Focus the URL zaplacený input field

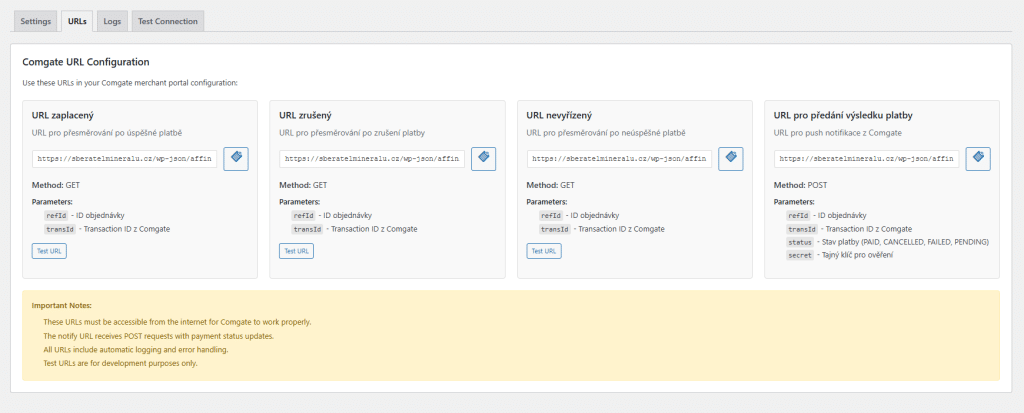point(125,159)
